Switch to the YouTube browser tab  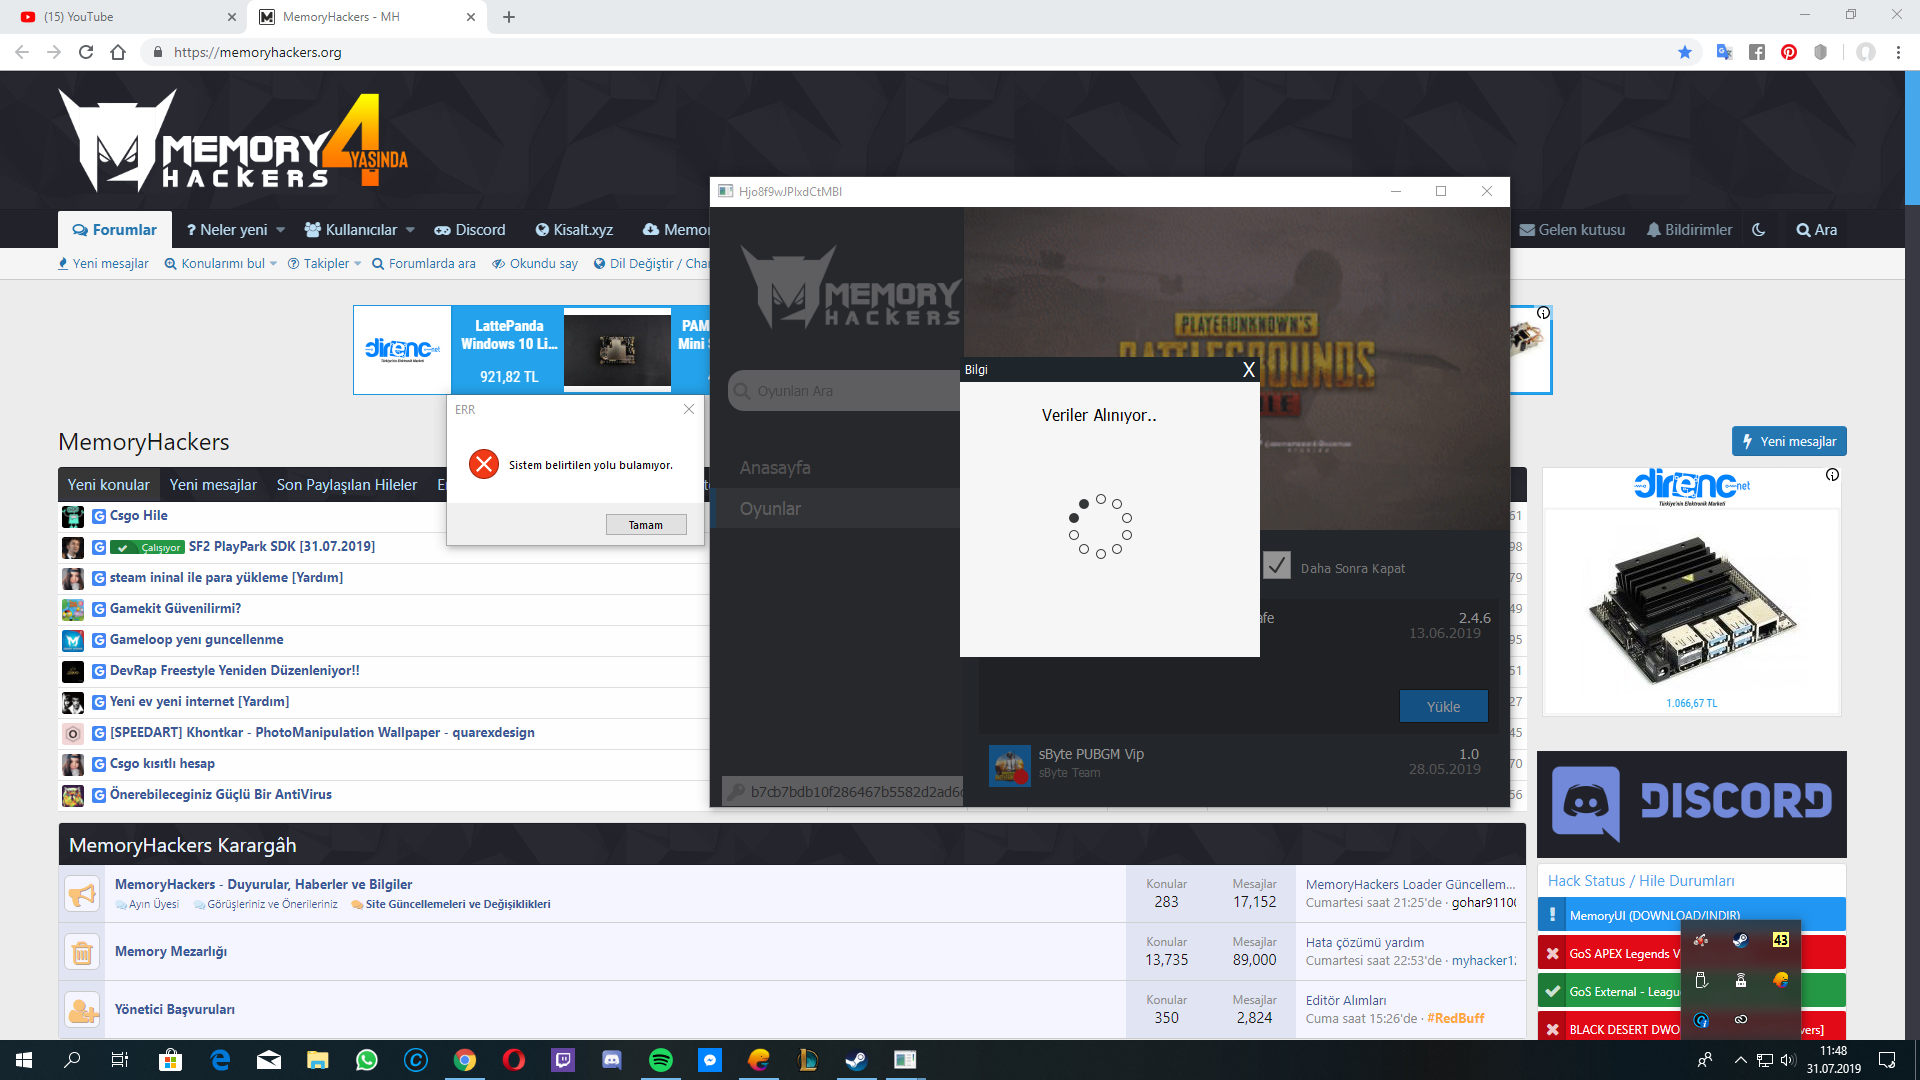[125, 17]
